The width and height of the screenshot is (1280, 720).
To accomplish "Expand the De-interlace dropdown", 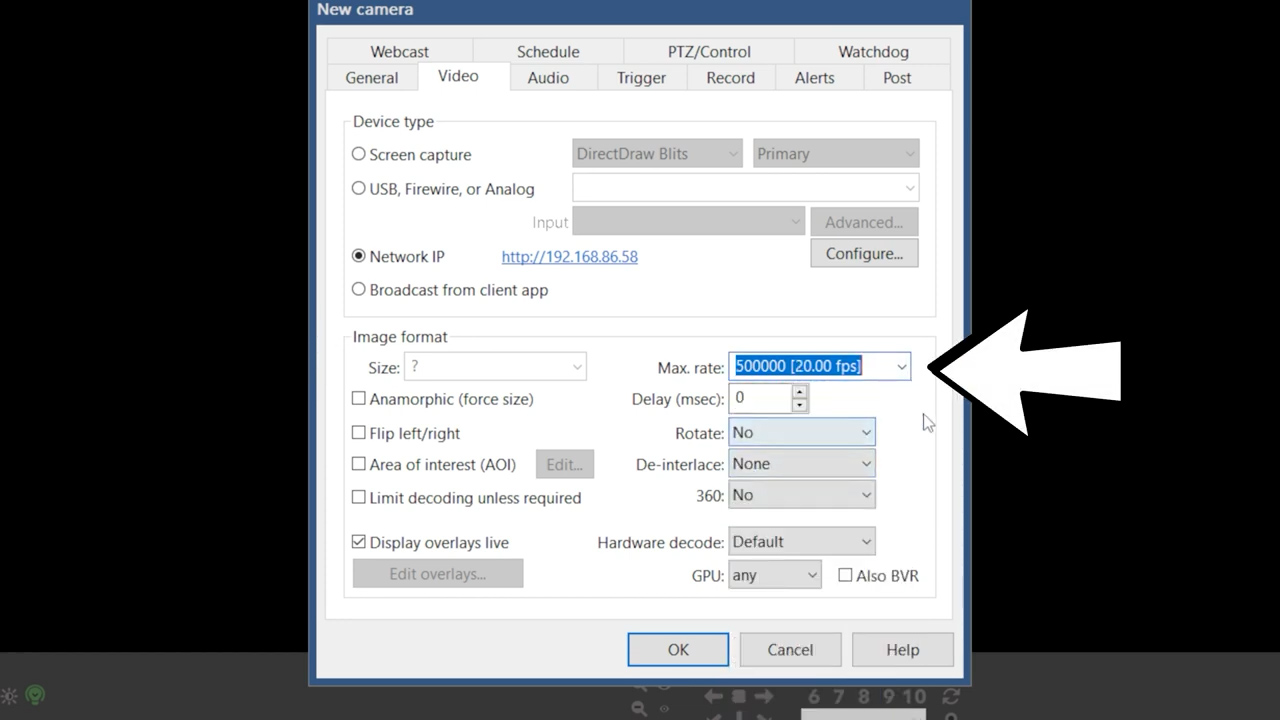I will tap(866, 464).
